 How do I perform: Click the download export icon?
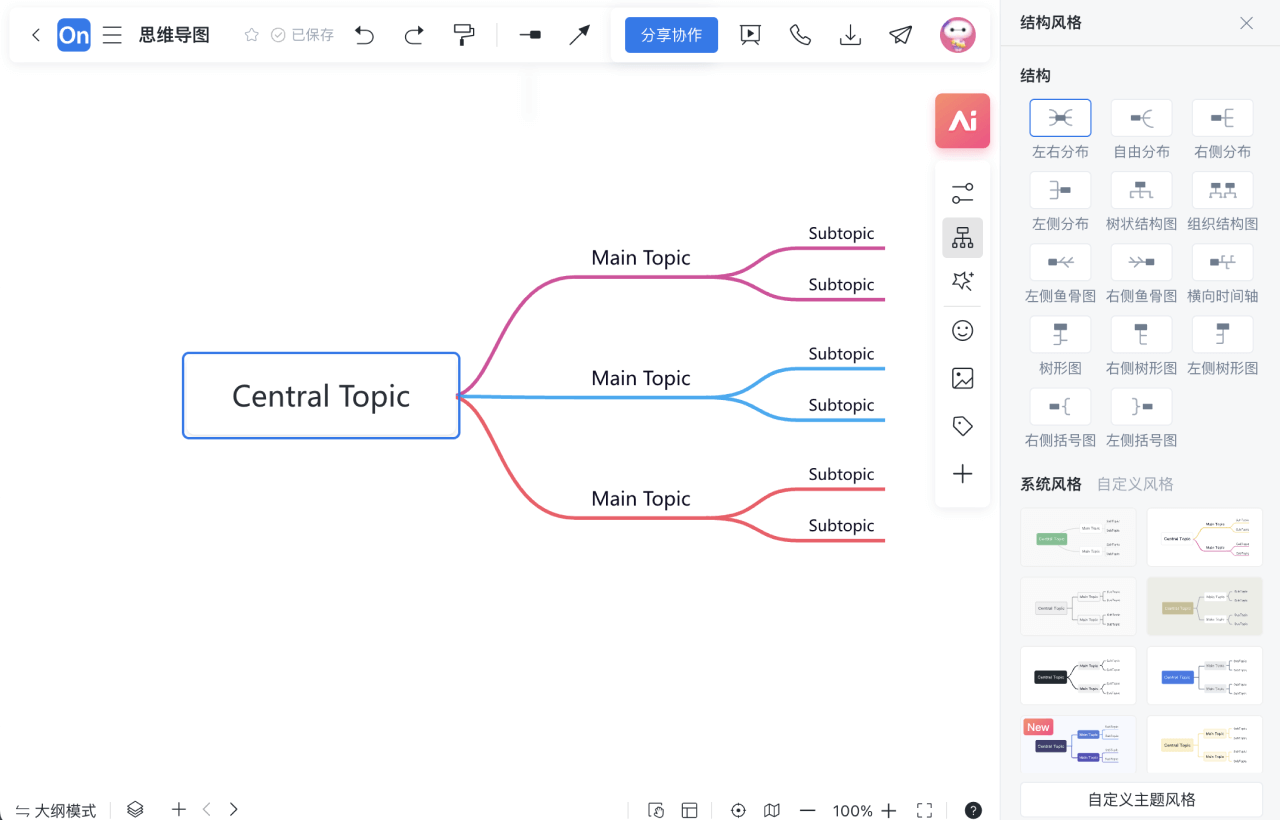[850, 35]
